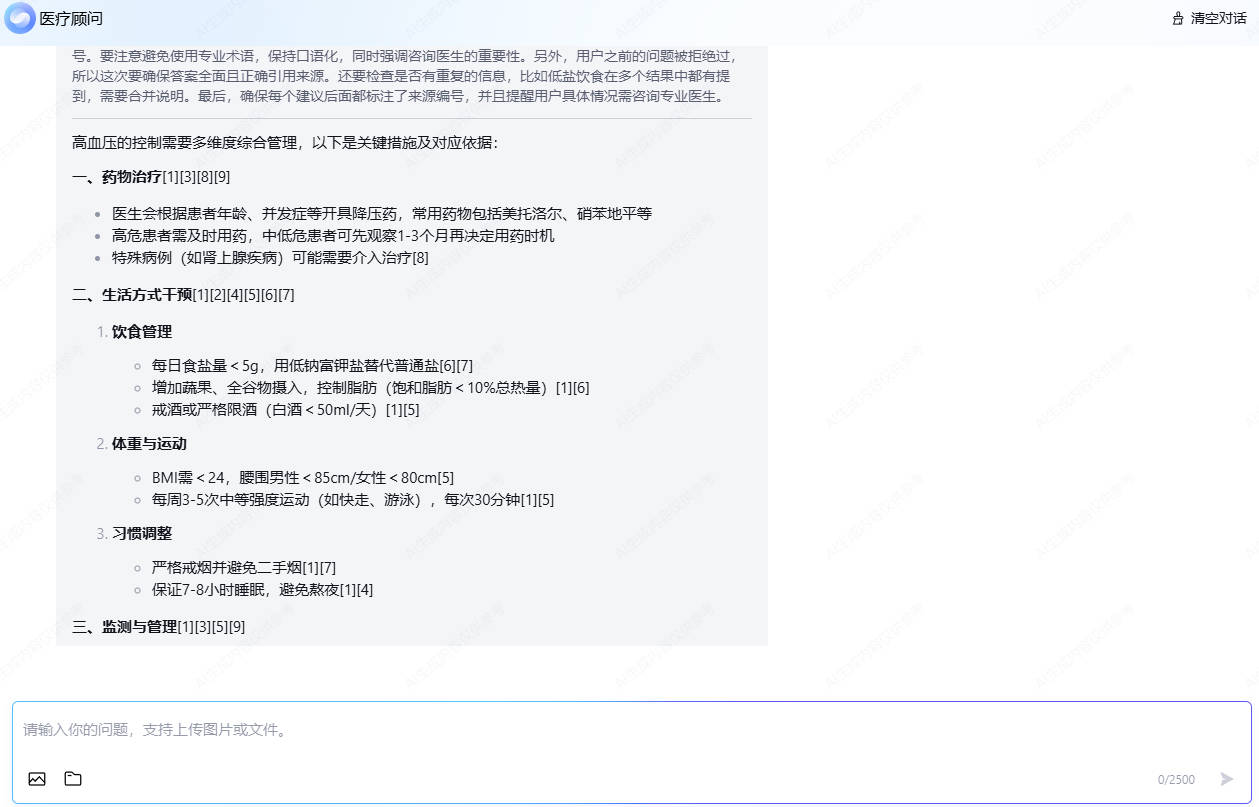Click the 0/2500 character counter
This screenshot has width=1259, height=807.
(1176, 780)
